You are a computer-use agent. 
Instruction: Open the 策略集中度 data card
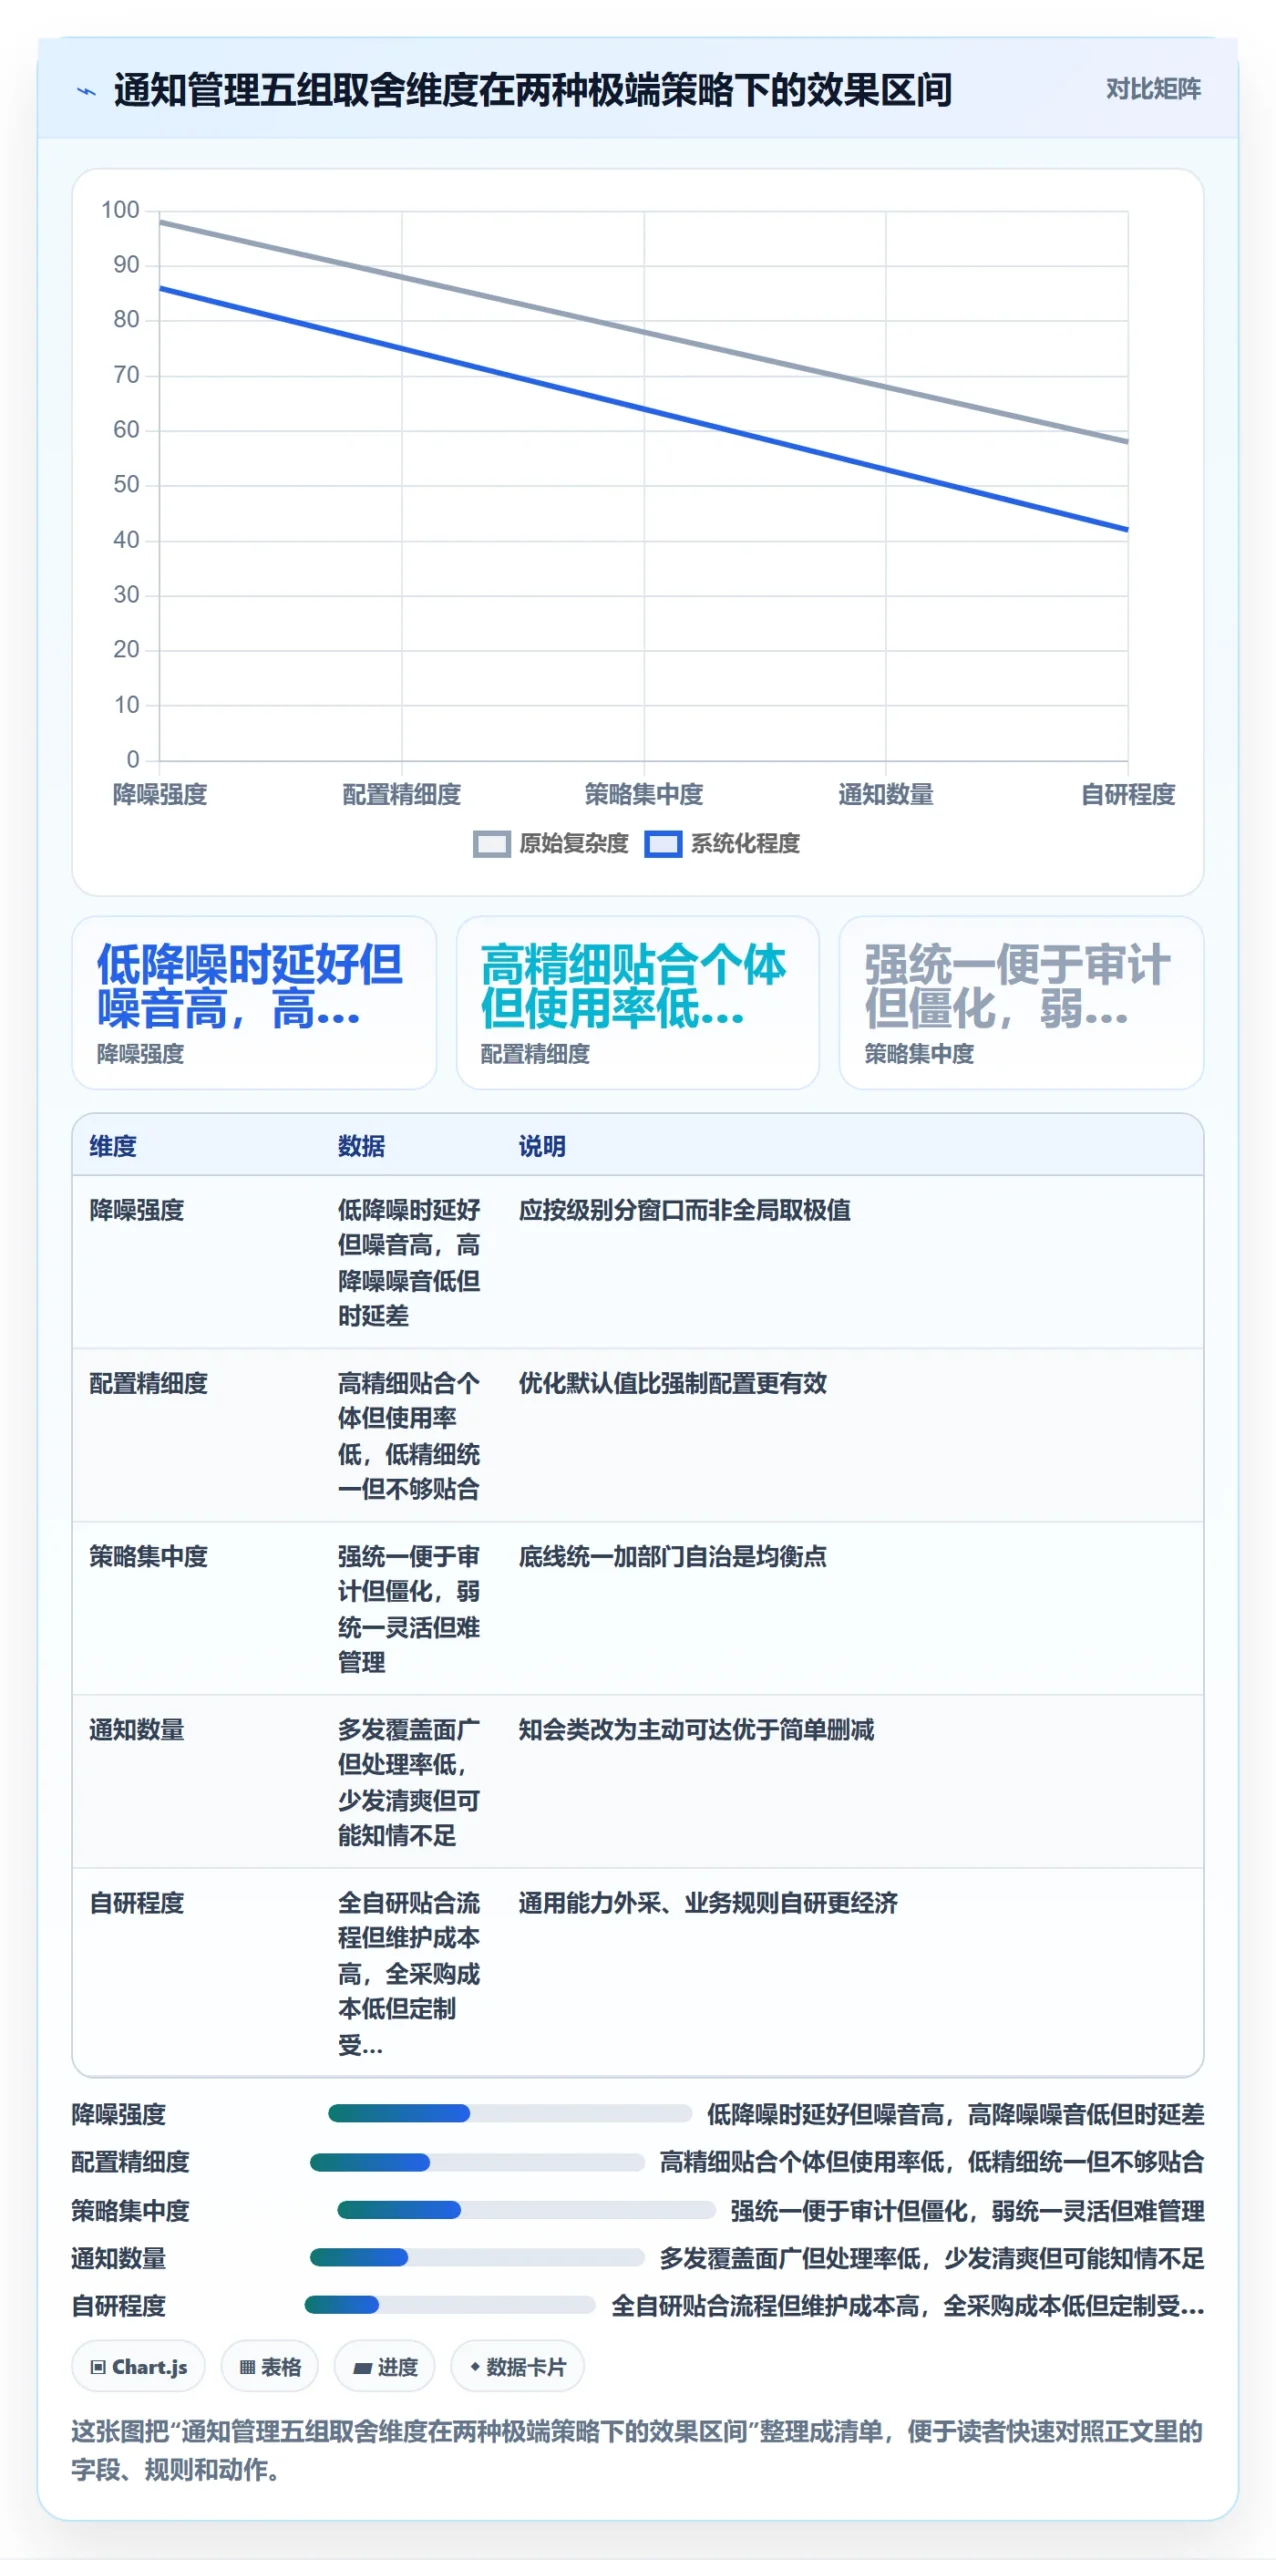[1021, 1003]
